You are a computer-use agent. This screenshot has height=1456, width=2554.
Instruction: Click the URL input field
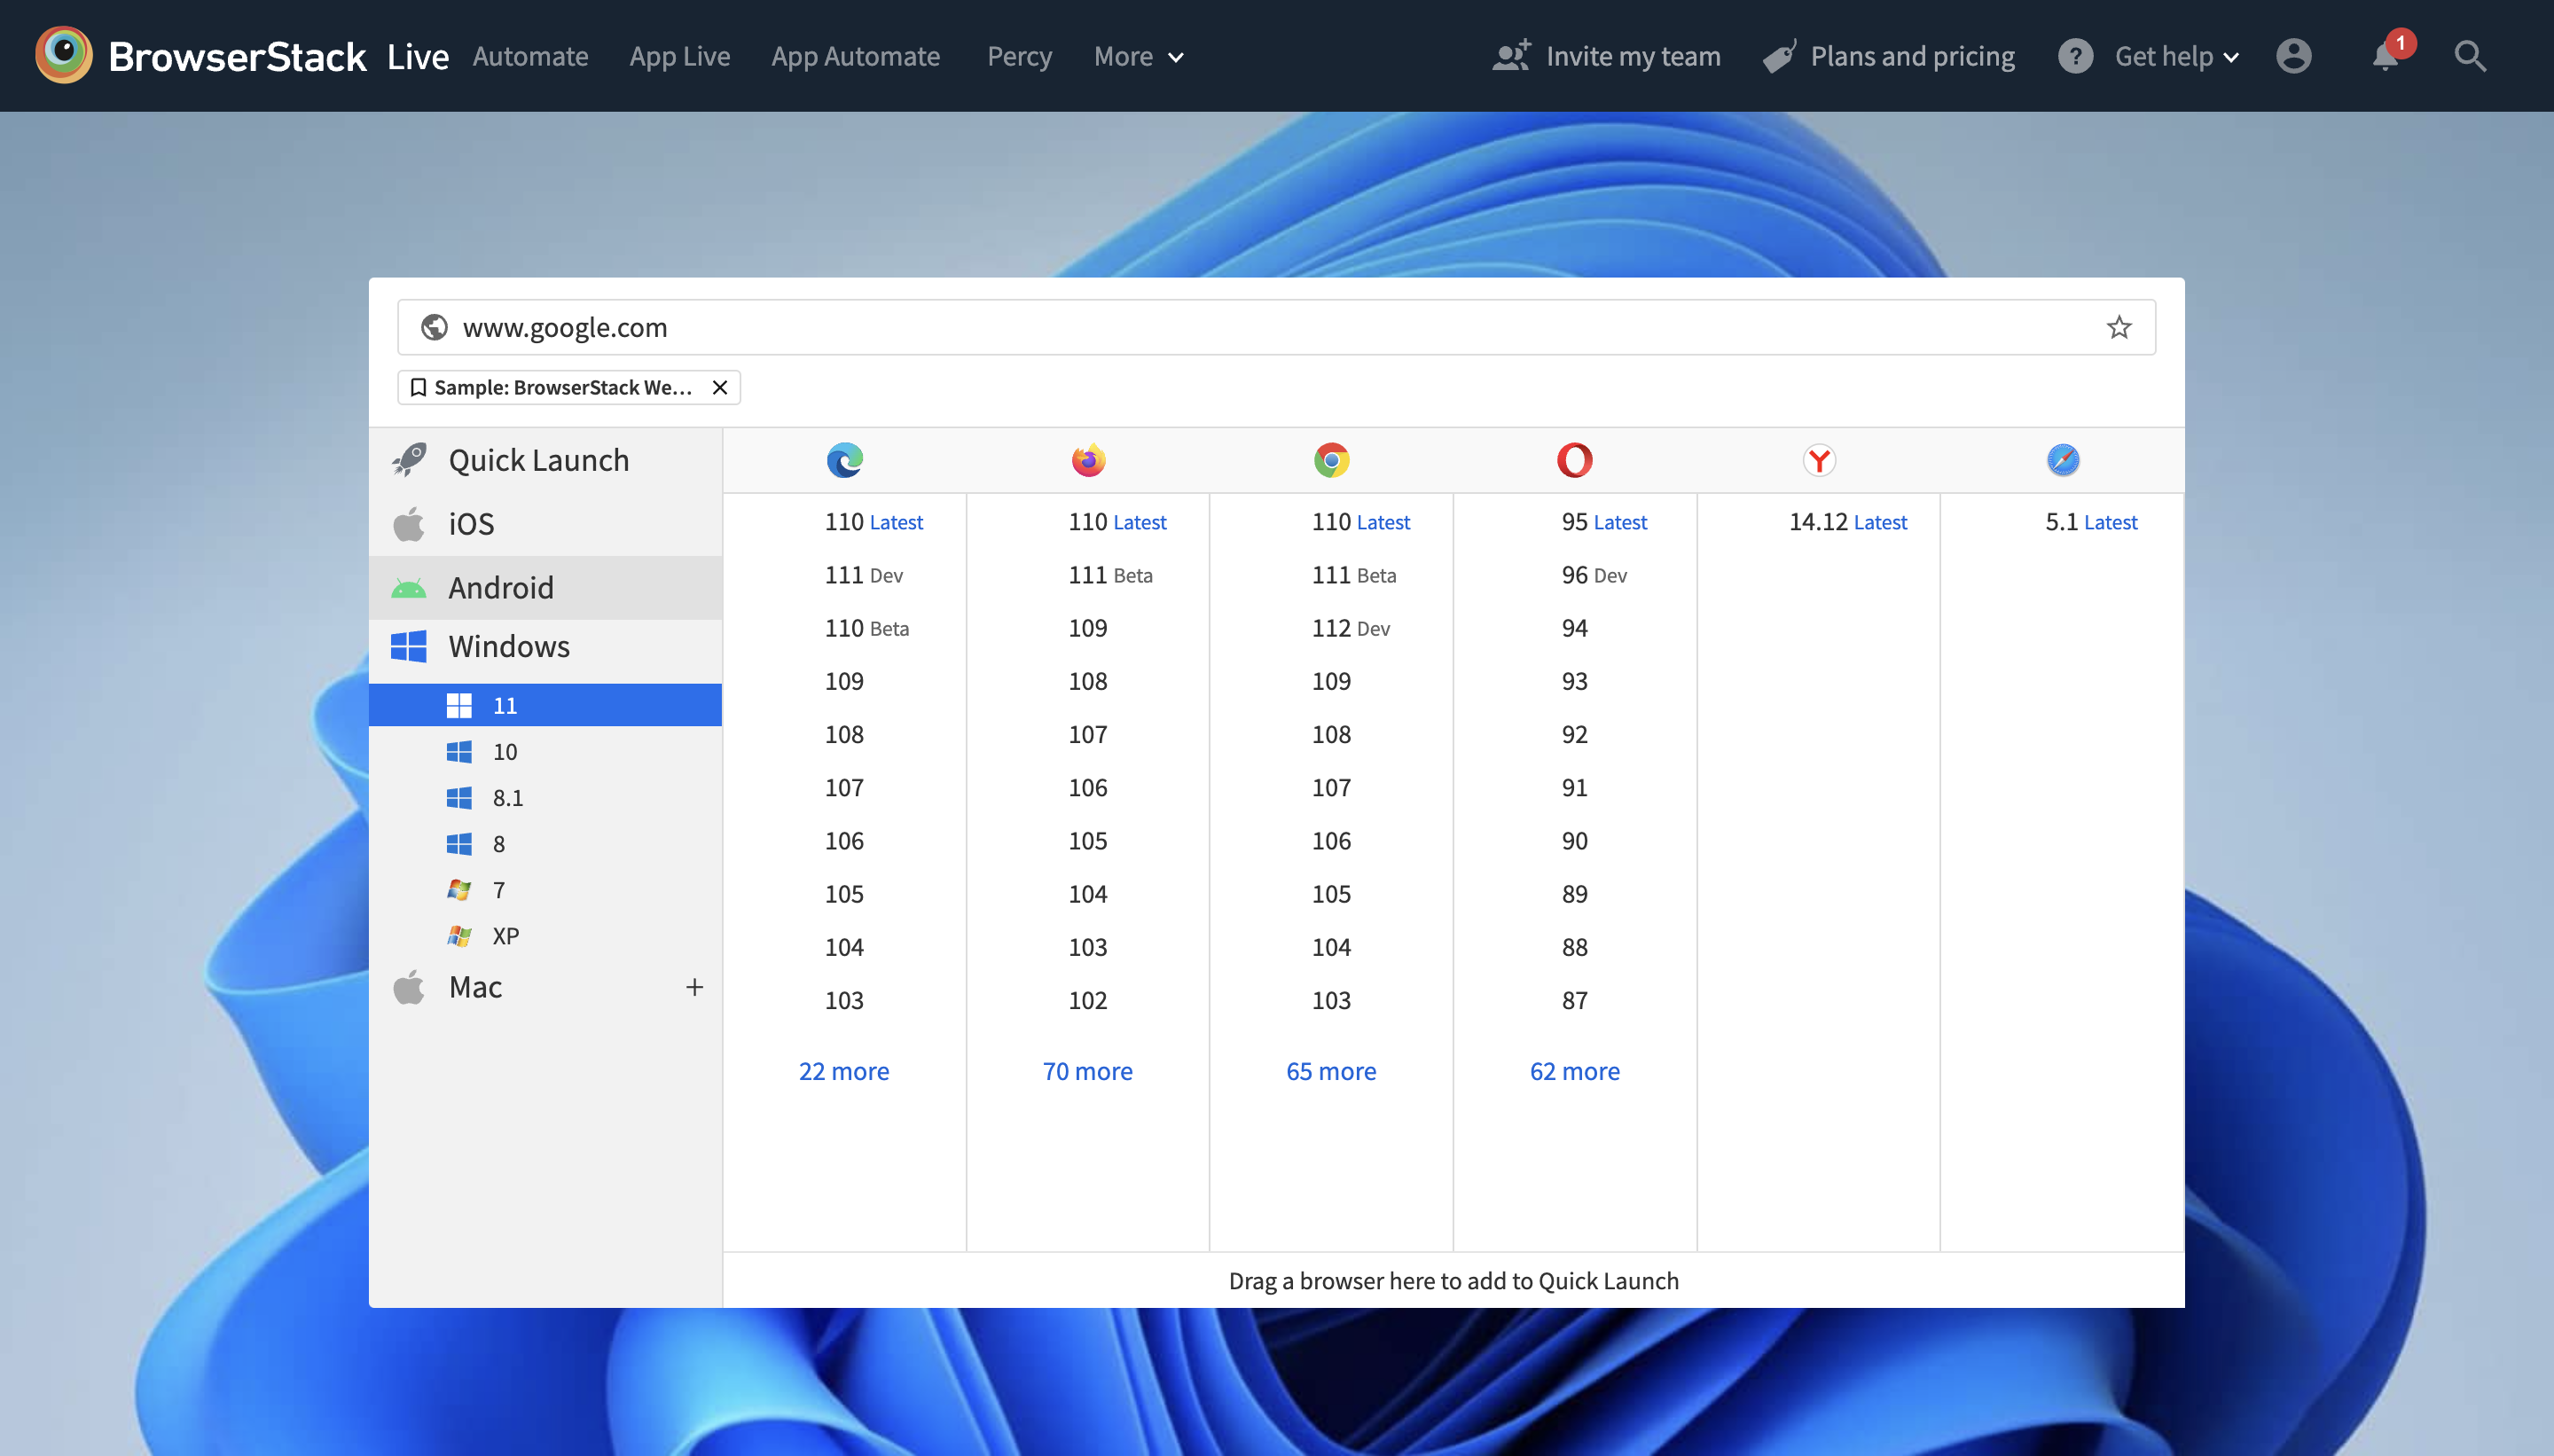[1277, 325]
